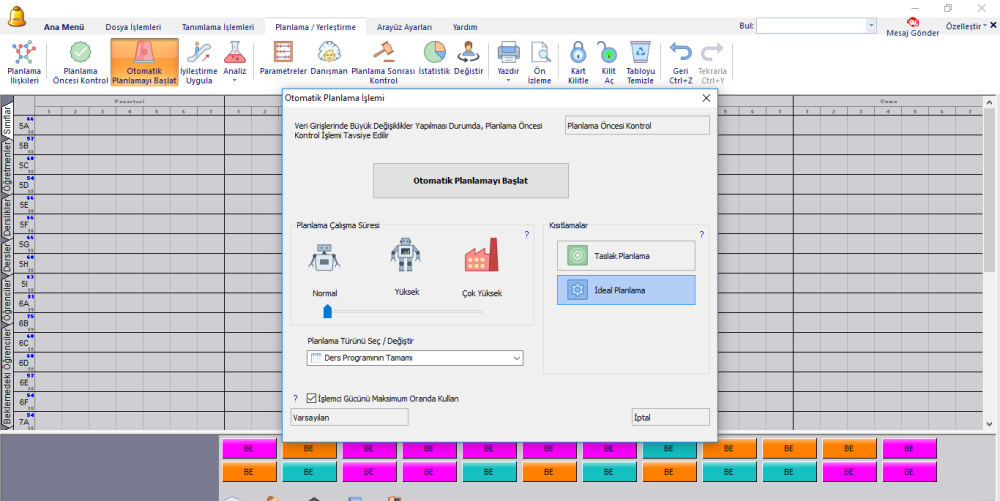Viewport: 1000px width, 501px height.
Task: Select Taslak Planlama option
Action: pyautogui.click(x=626, y=256)
